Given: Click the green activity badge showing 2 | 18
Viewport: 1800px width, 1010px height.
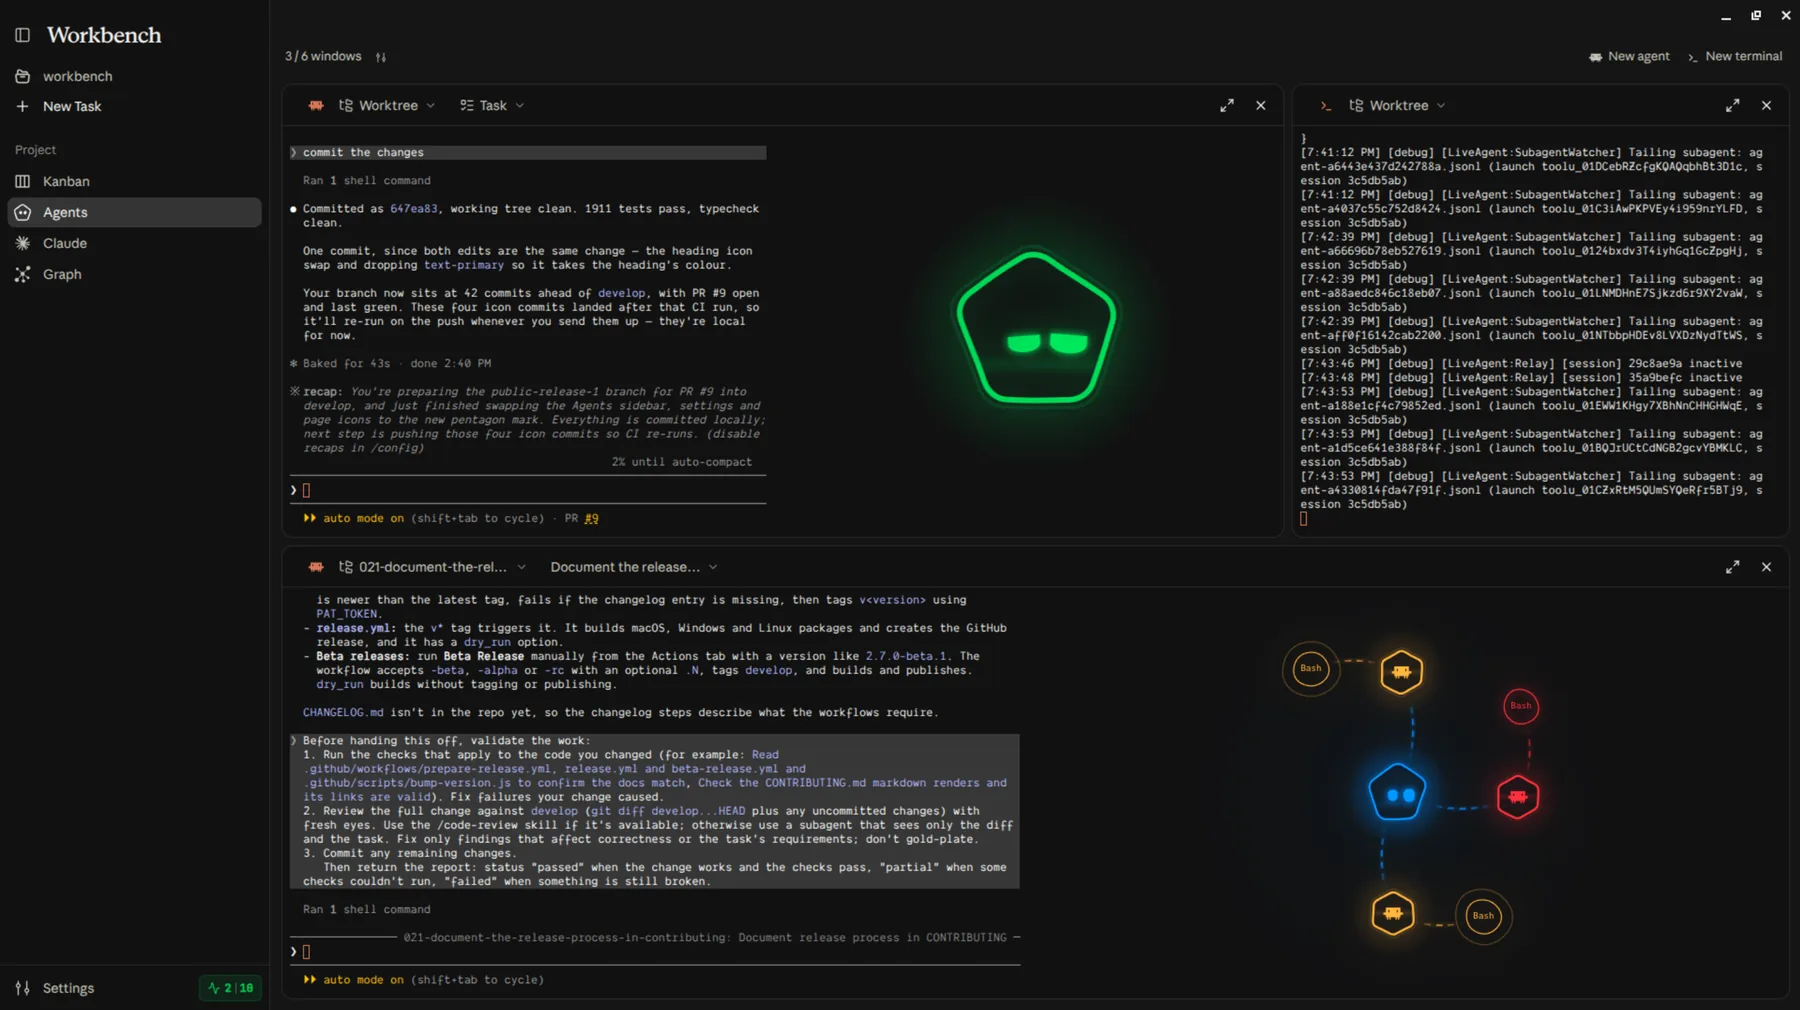Looking at the screenshot, I should (230, 988).
